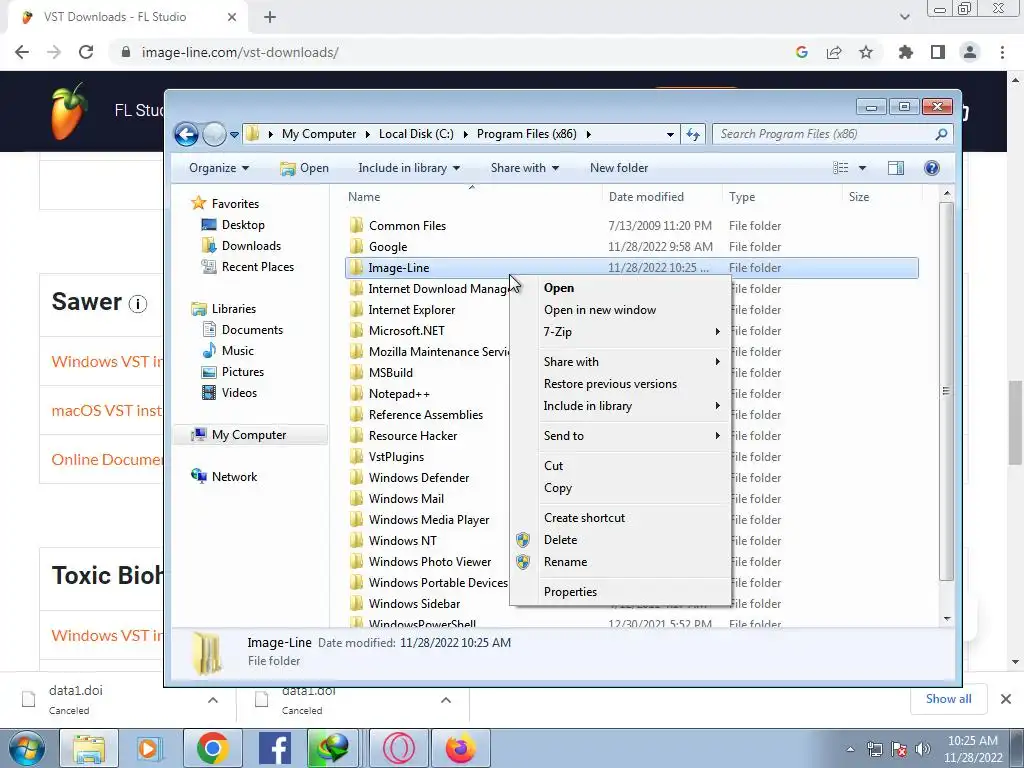Click the Program Files (x86) breadcrumb
This screenshot has width=1024, height=768.
pyautogui.click(x=526, y=134)
